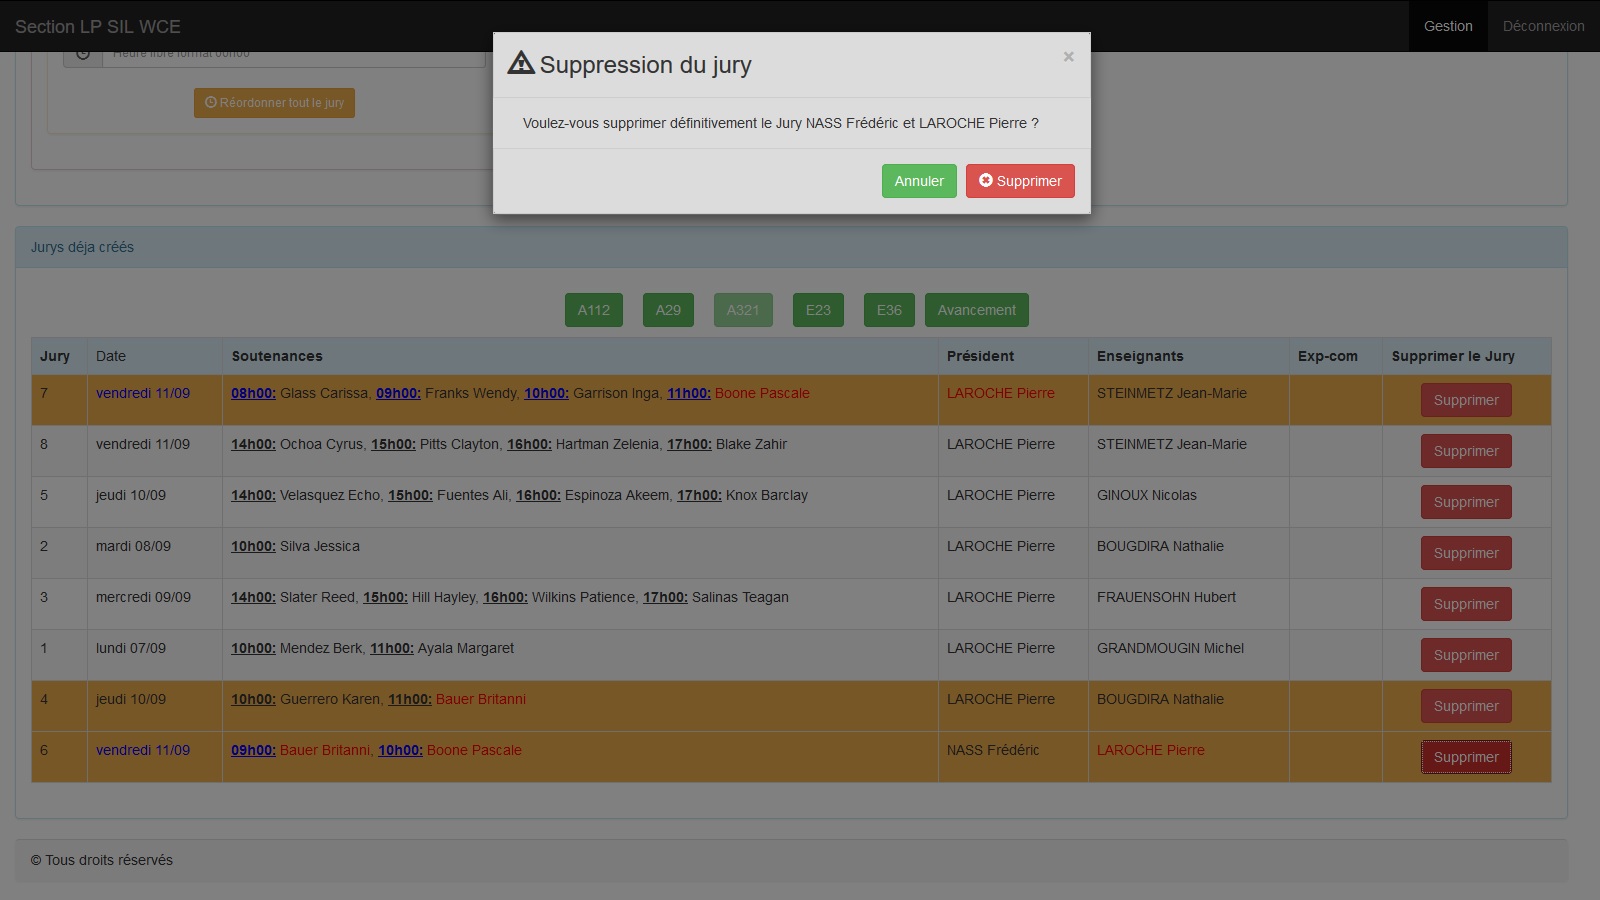Click Déconnexion in the top bar
This screenshot has height=900, width=1600.
(1543, 26)
